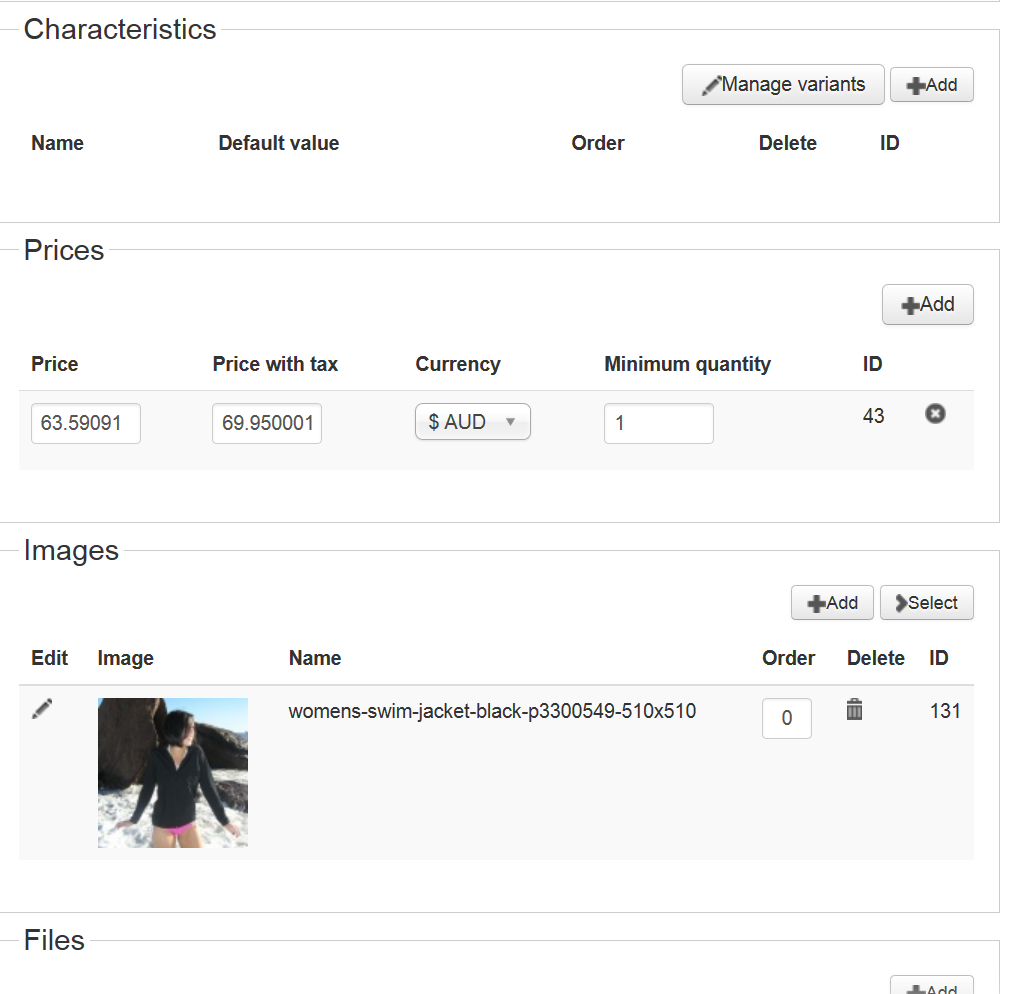This screenshot has height=994, width=1032.
Task: Click the Price input field
Action: 85,423
